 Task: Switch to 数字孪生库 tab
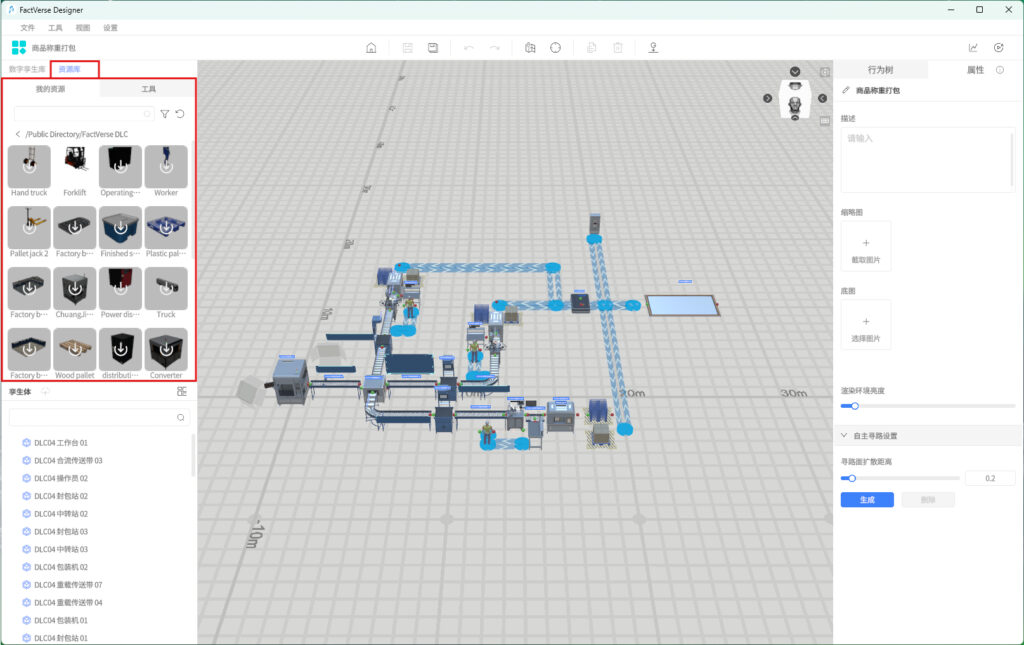point(27,69)
